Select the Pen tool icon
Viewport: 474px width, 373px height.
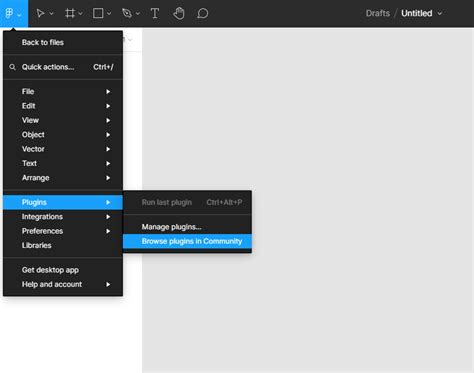tap(127, 13)
